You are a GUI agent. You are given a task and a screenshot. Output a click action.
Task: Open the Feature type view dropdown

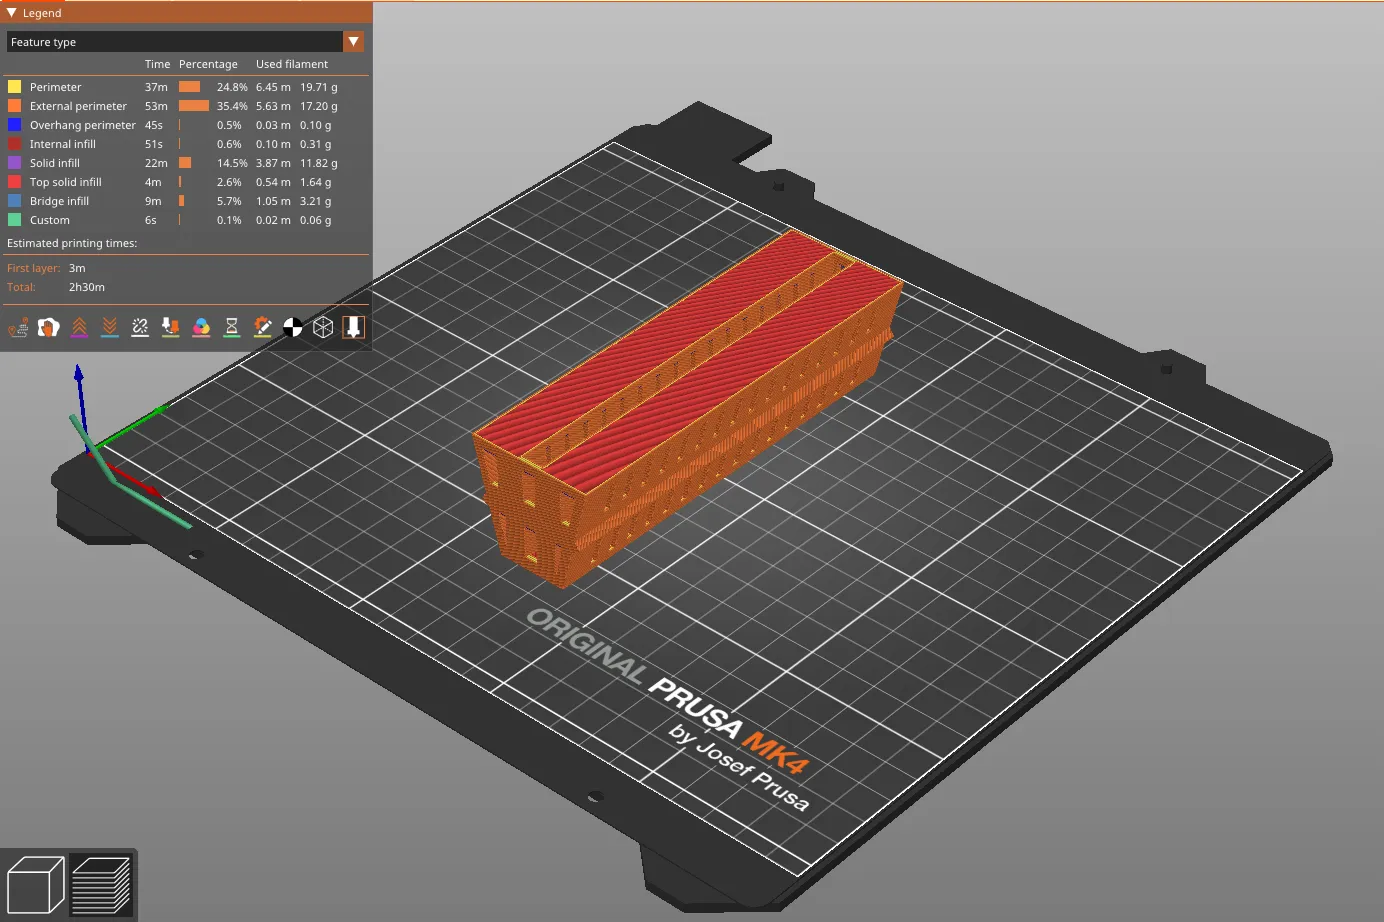(185, 42)
